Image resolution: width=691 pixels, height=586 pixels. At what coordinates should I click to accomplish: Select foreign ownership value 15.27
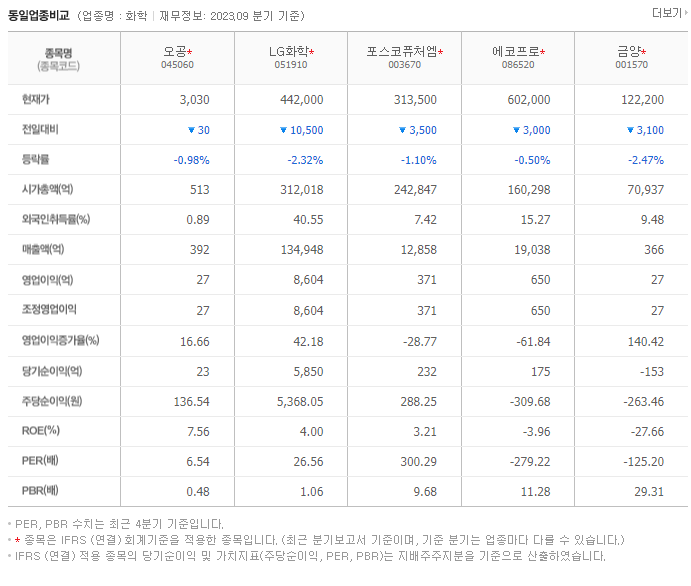(x=535, y=219)
